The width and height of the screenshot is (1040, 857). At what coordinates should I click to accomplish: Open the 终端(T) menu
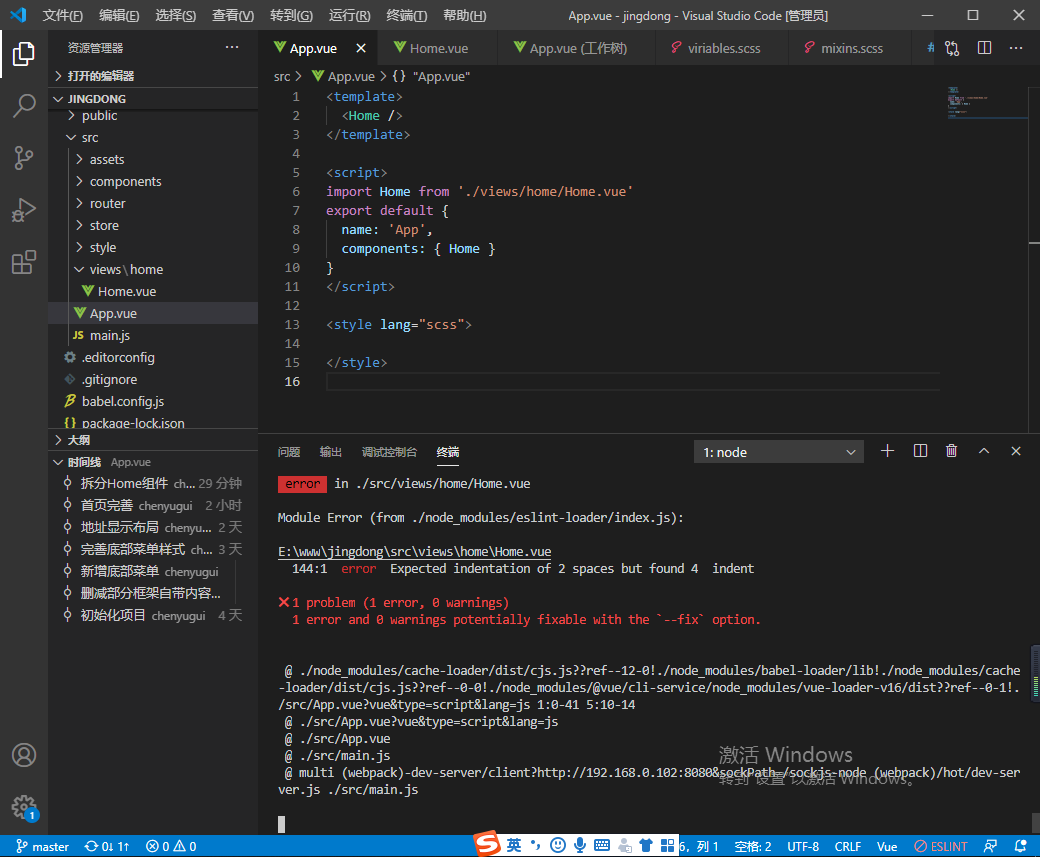point(407,15)
